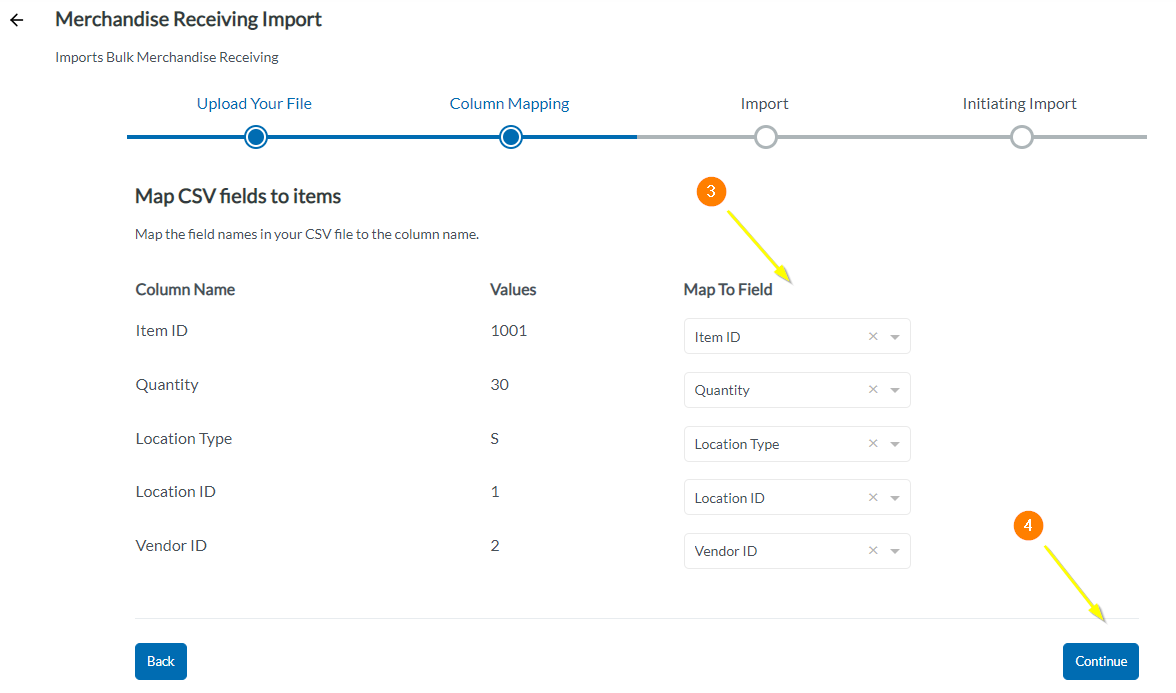This screenshot has width=1176, height=693.
Task: Click the Initiating Import step circle
Action: click(1022, 137)
